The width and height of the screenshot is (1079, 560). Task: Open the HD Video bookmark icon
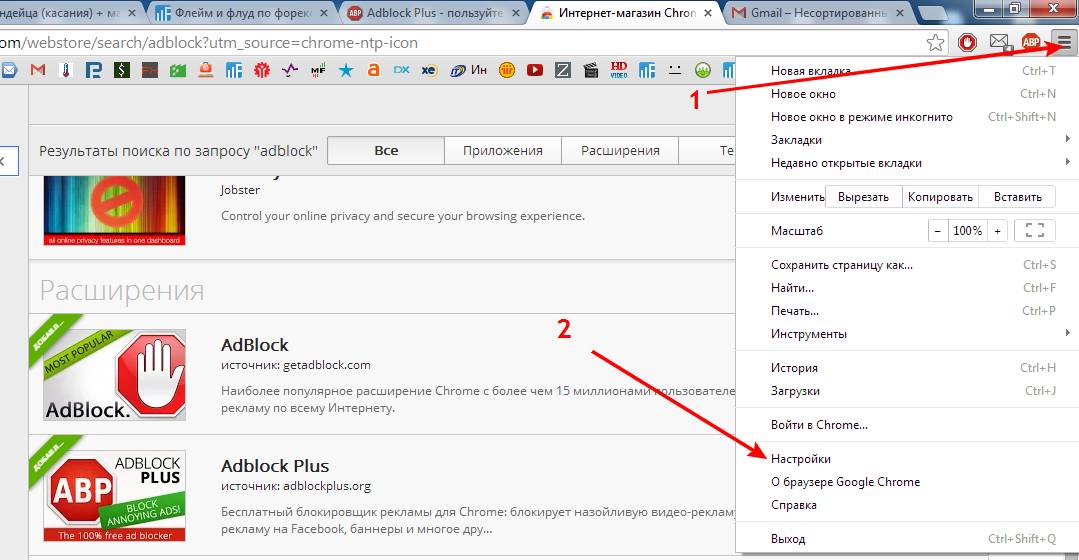[619, 70]
